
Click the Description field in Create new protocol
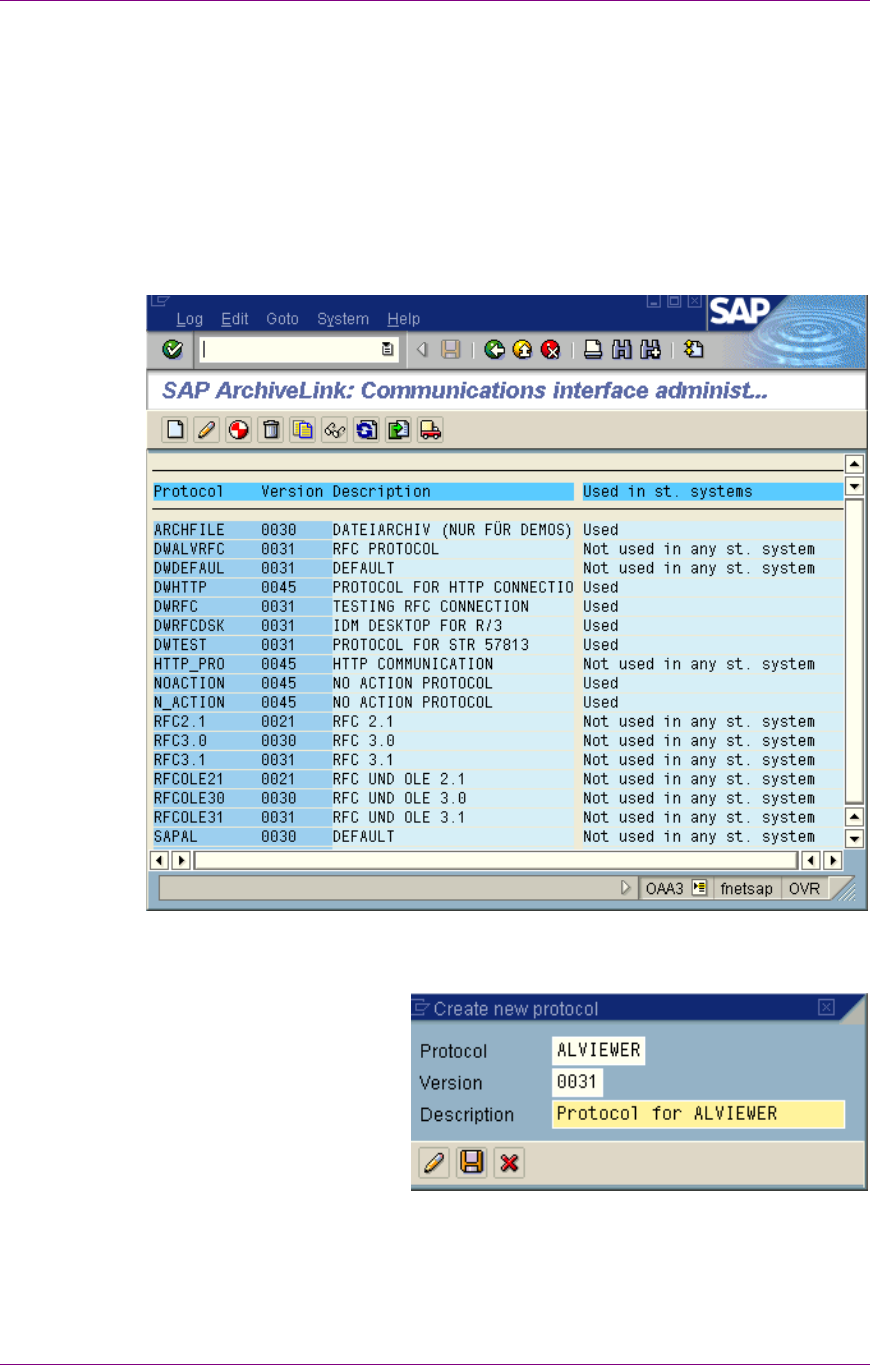pos(698,1114)
